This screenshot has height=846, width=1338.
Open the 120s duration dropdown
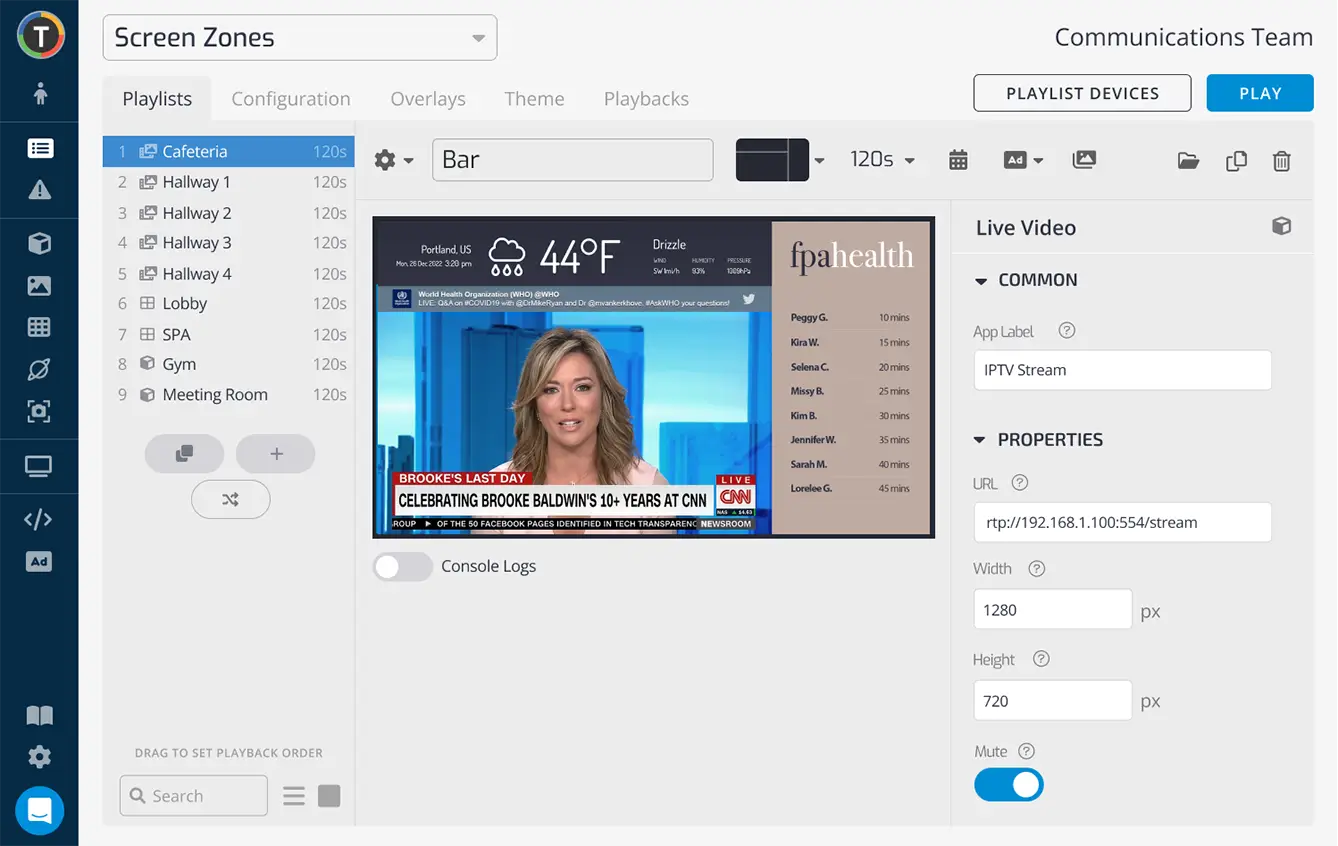click(882, 160)
